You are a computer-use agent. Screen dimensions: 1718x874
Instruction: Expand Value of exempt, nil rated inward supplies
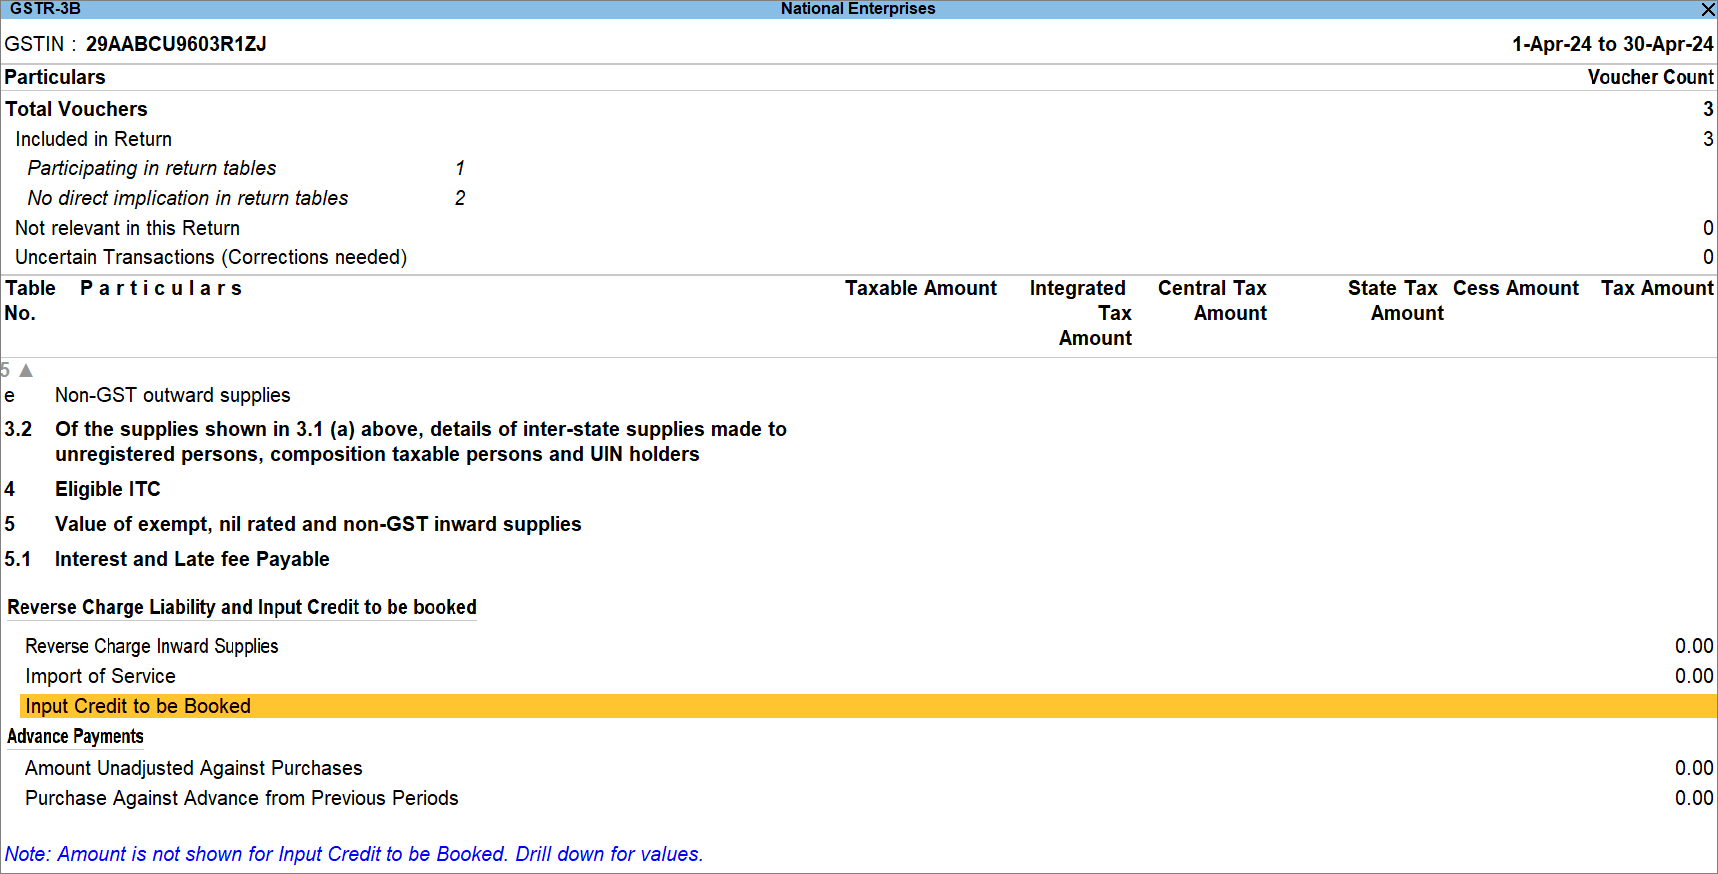[x=317, y=524]
